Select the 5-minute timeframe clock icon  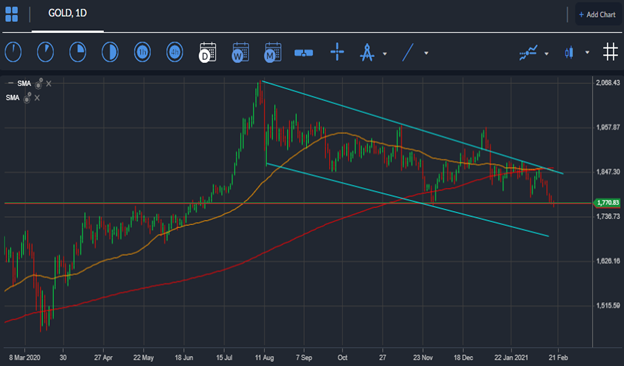[x=45, y=52]
